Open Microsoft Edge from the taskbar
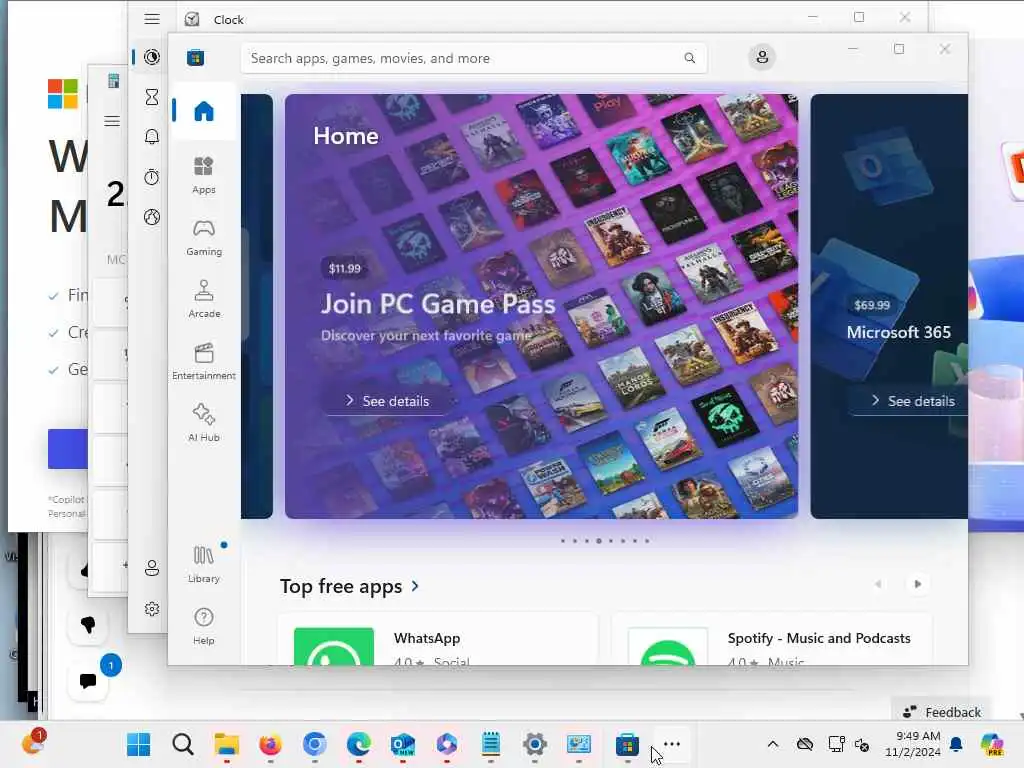This screenshot has width=1024, height=768. (x=359, y=744)
